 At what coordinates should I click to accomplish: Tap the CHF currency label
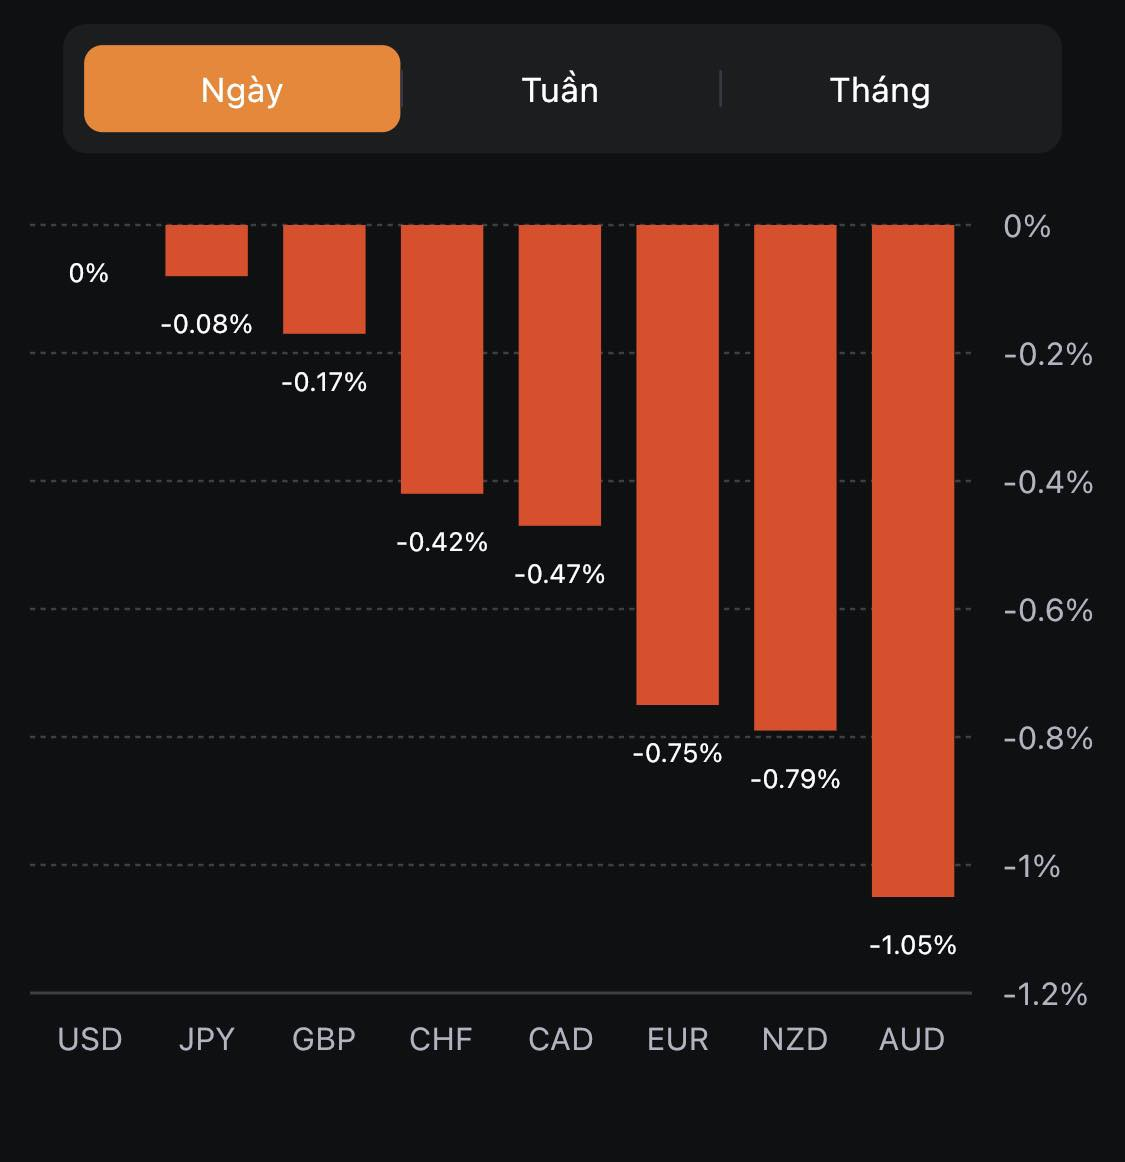tap(441, 1039)
